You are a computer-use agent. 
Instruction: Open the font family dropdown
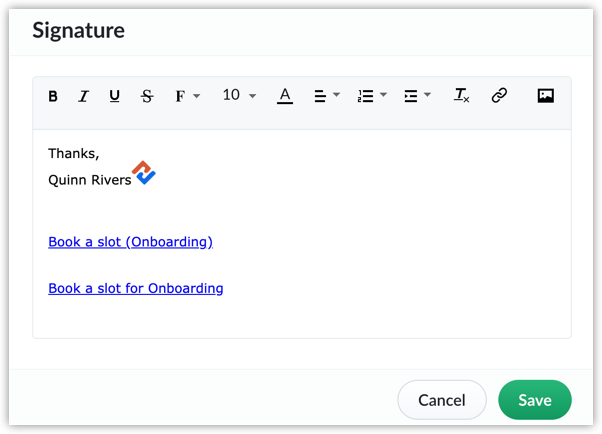187,96
